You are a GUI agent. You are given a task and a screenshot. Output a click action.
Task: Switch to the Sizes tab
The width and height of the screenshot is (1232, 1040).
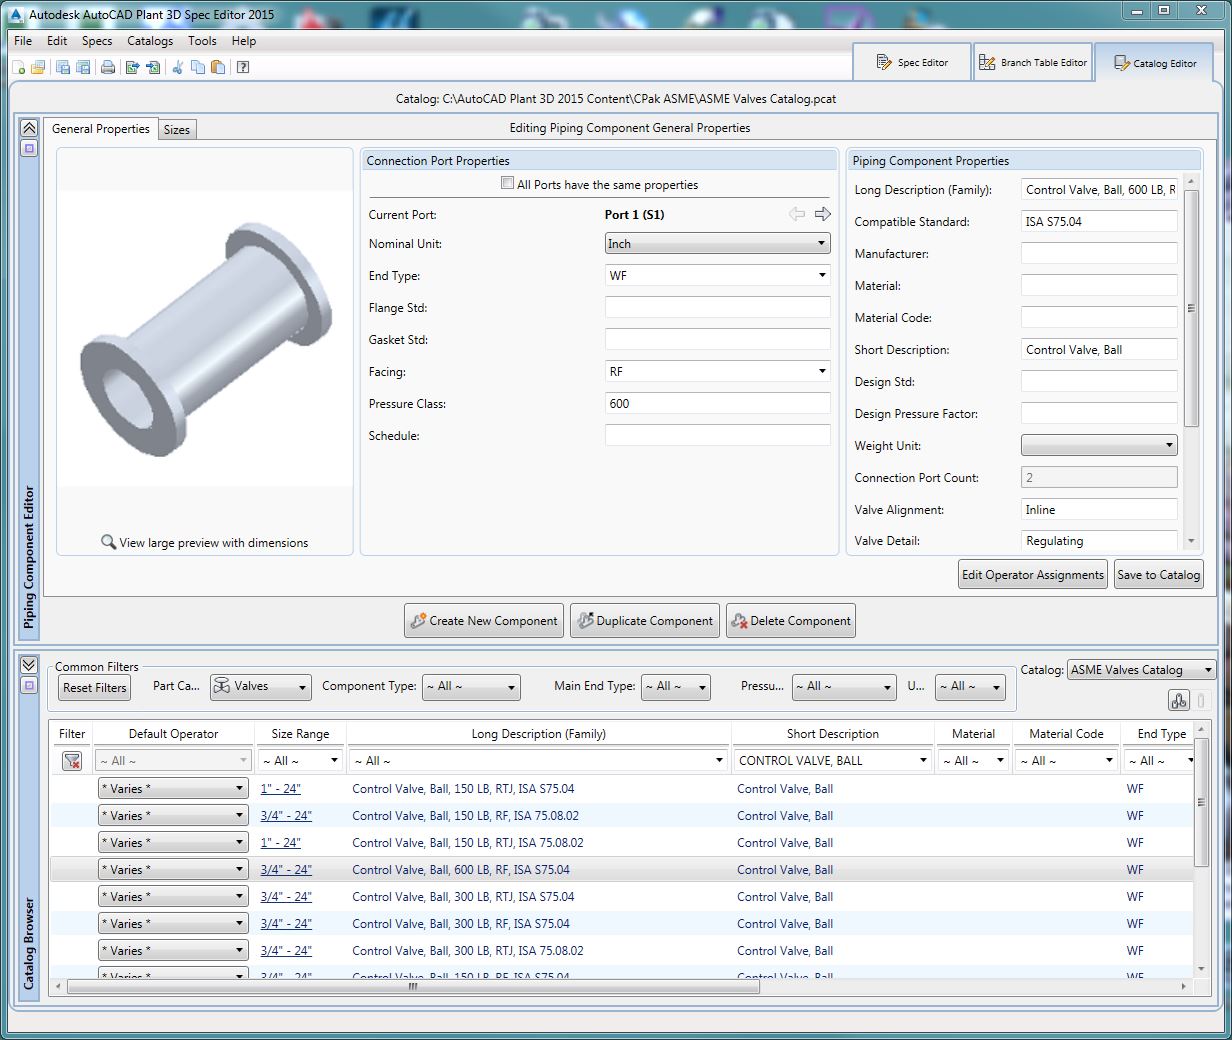[x=177, y=130]
